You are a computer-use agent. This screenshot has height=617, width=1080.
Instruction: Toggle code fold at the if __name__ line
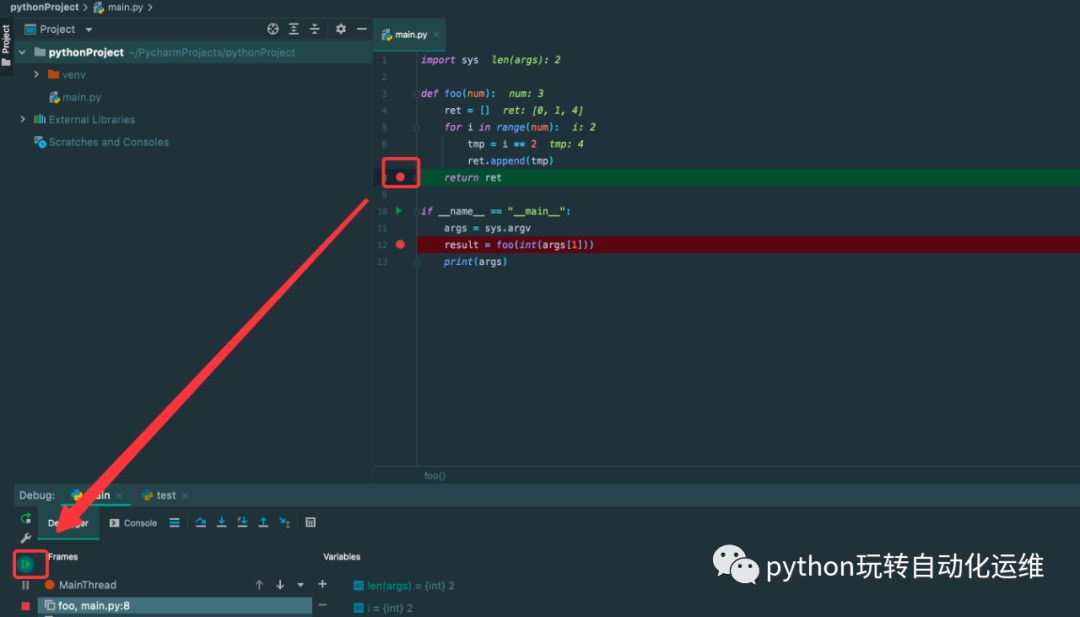(x=416, y=211)
